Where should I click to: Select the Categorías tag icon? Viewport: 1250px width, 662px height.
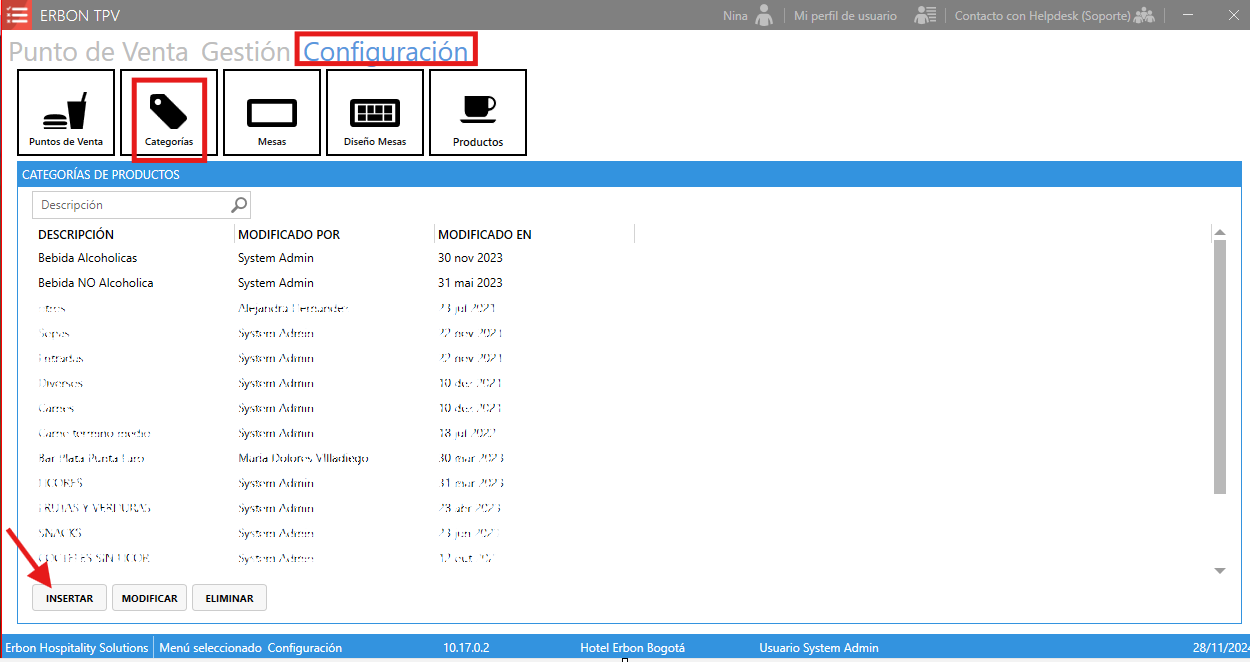point(168,112)
